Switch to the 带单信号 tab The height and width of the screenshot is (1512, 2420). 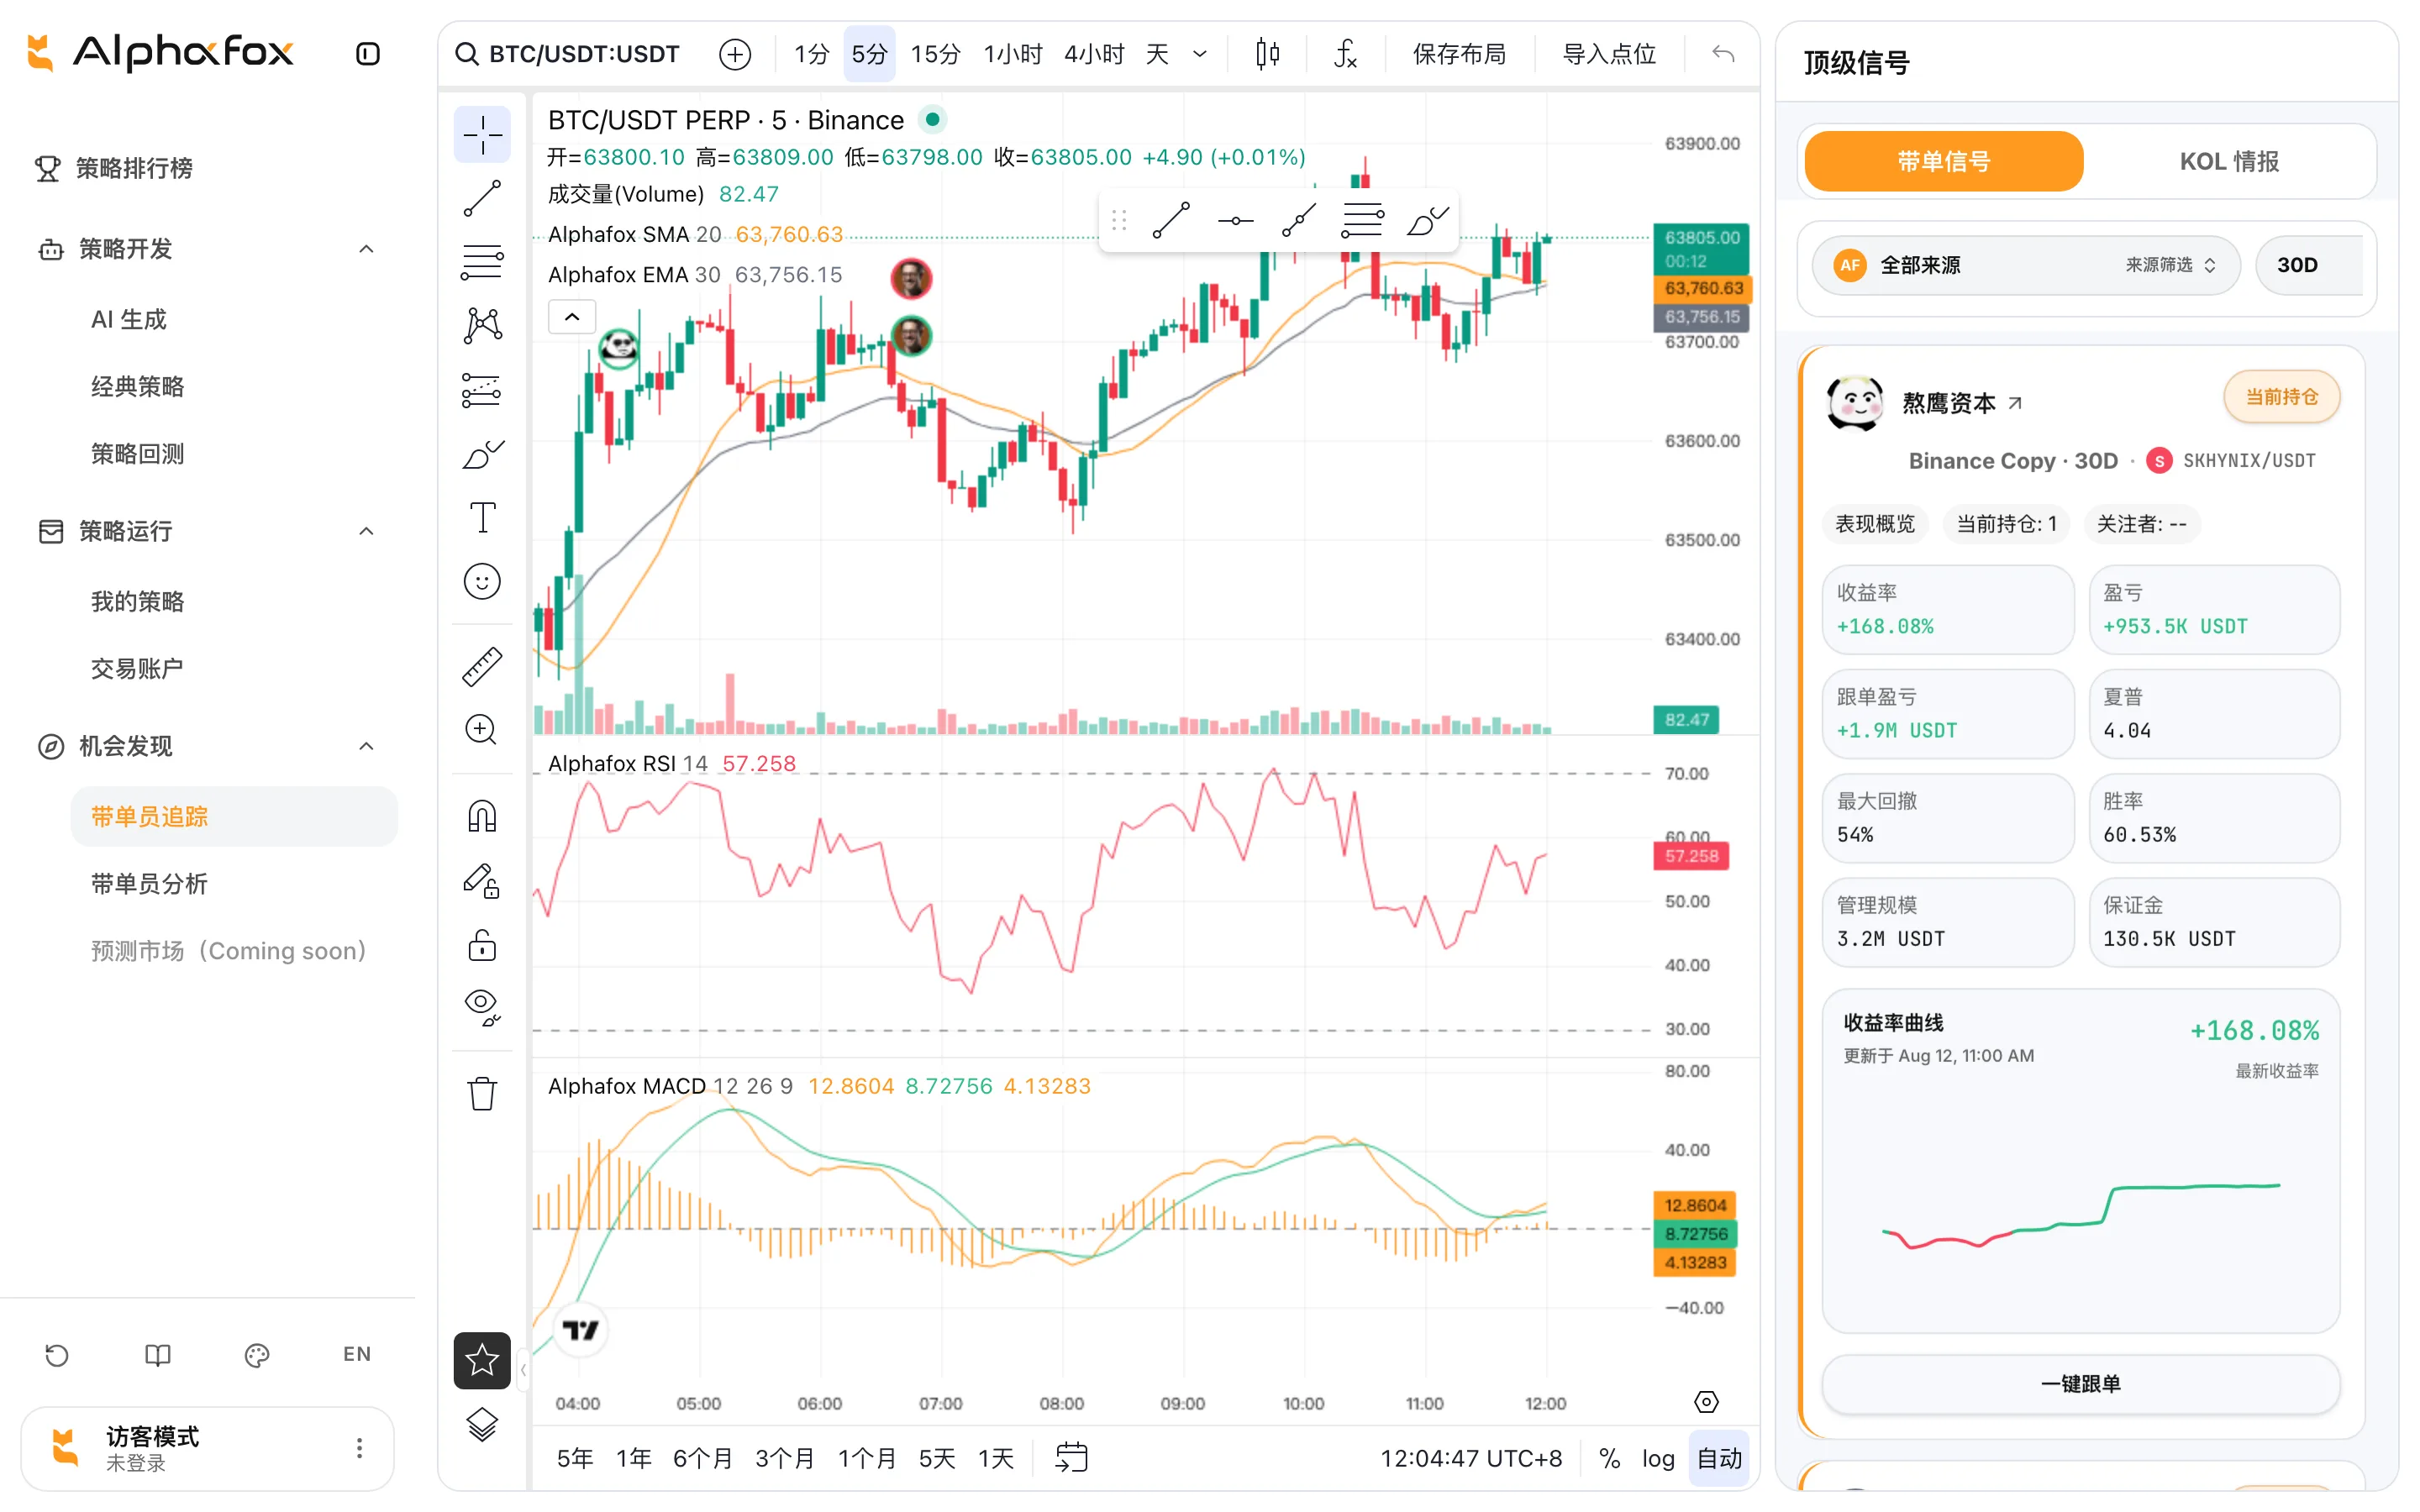pos(1943,161)
